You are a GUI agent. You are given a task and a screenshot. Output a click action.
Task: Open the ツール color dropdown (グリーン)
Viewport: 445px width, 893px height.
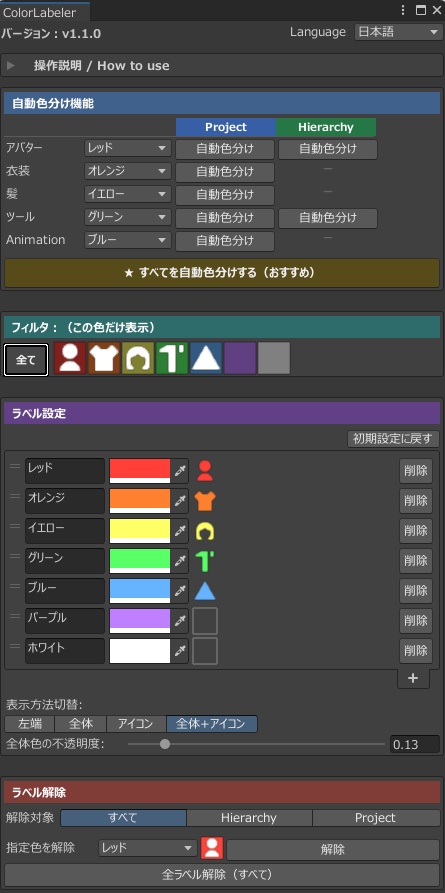pos(128,217)
